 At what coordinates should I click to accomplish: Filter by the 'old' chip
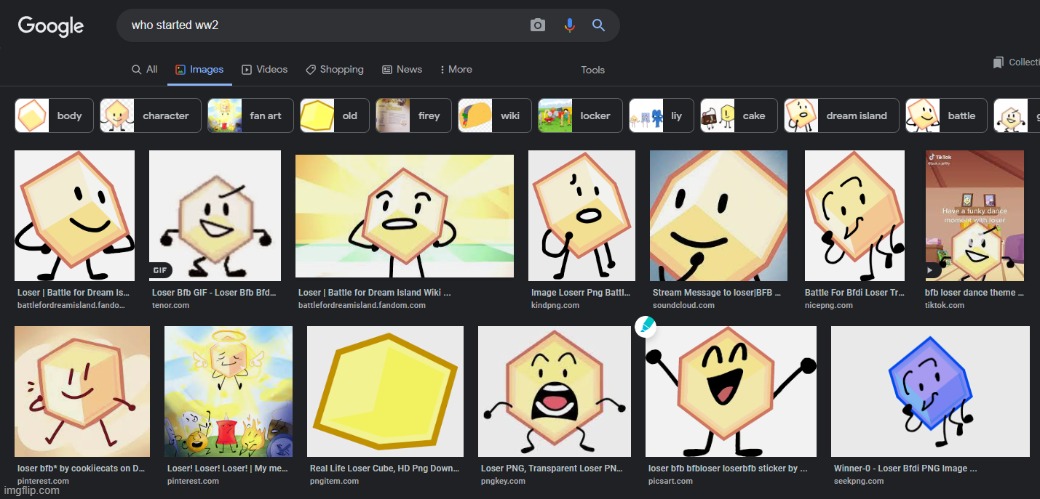click(334, 115)
